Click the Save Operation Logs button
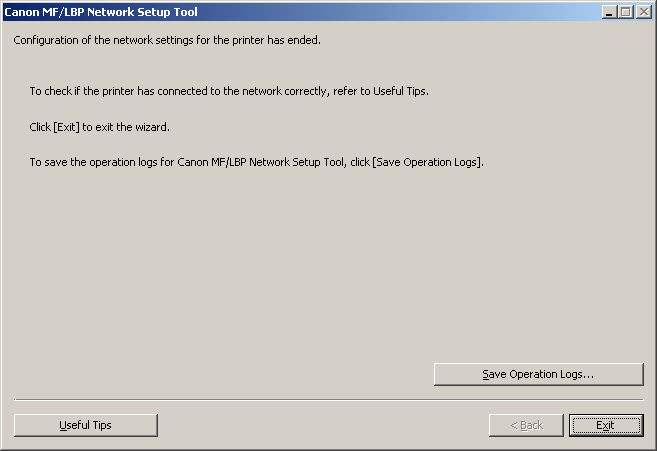 [538, 374]
